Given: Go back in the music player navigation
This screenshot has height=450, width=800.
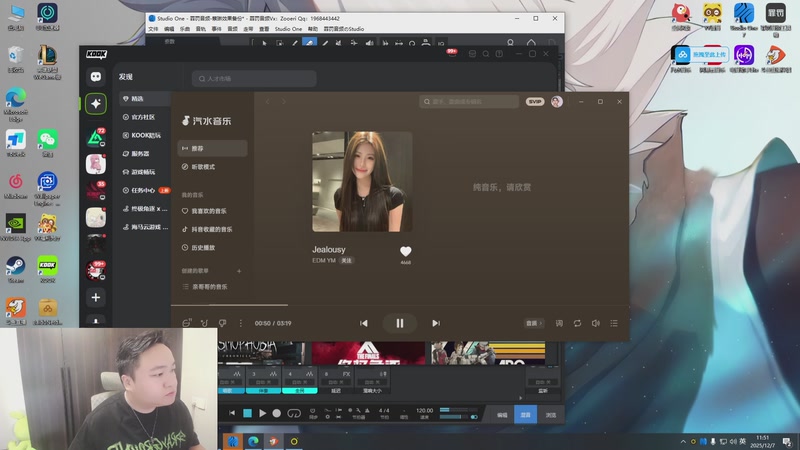Looking at the screenshot, I should (x=267, y=102).
